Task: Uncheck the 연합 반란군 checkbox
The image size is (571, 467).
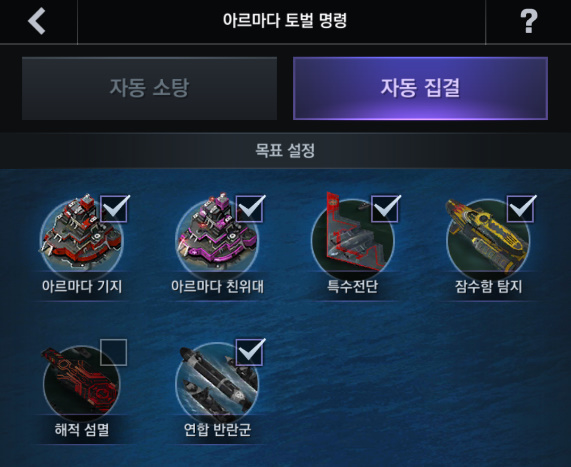Action: click(x=250, y=352)
